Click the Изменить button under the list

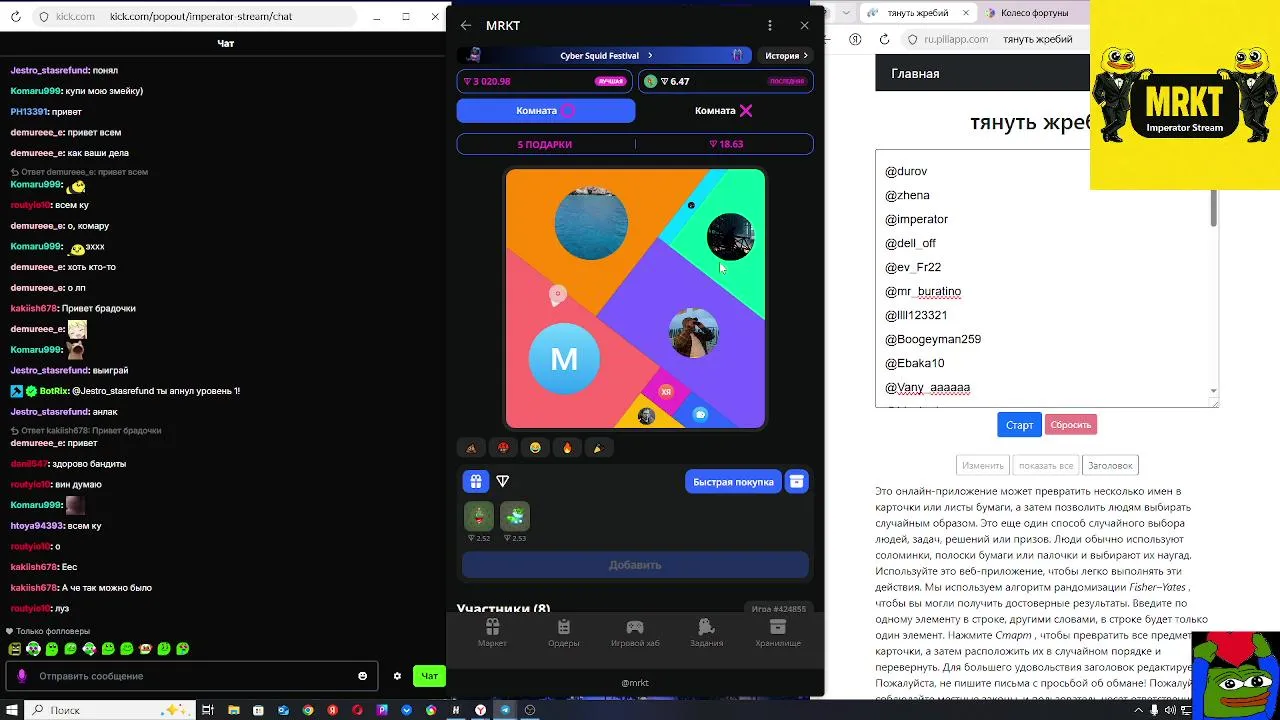pyautogui.click(x=982, y=466)
